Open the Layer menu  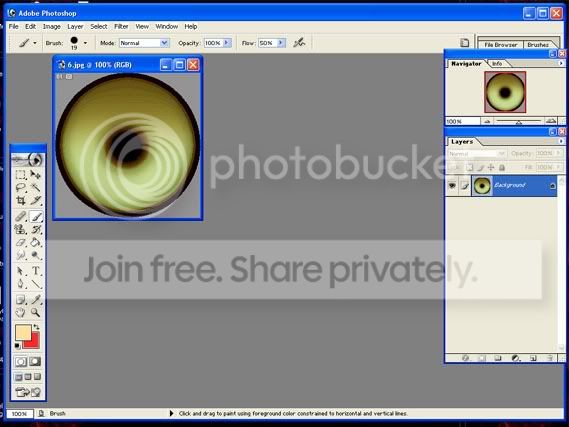tap(75, 26)
